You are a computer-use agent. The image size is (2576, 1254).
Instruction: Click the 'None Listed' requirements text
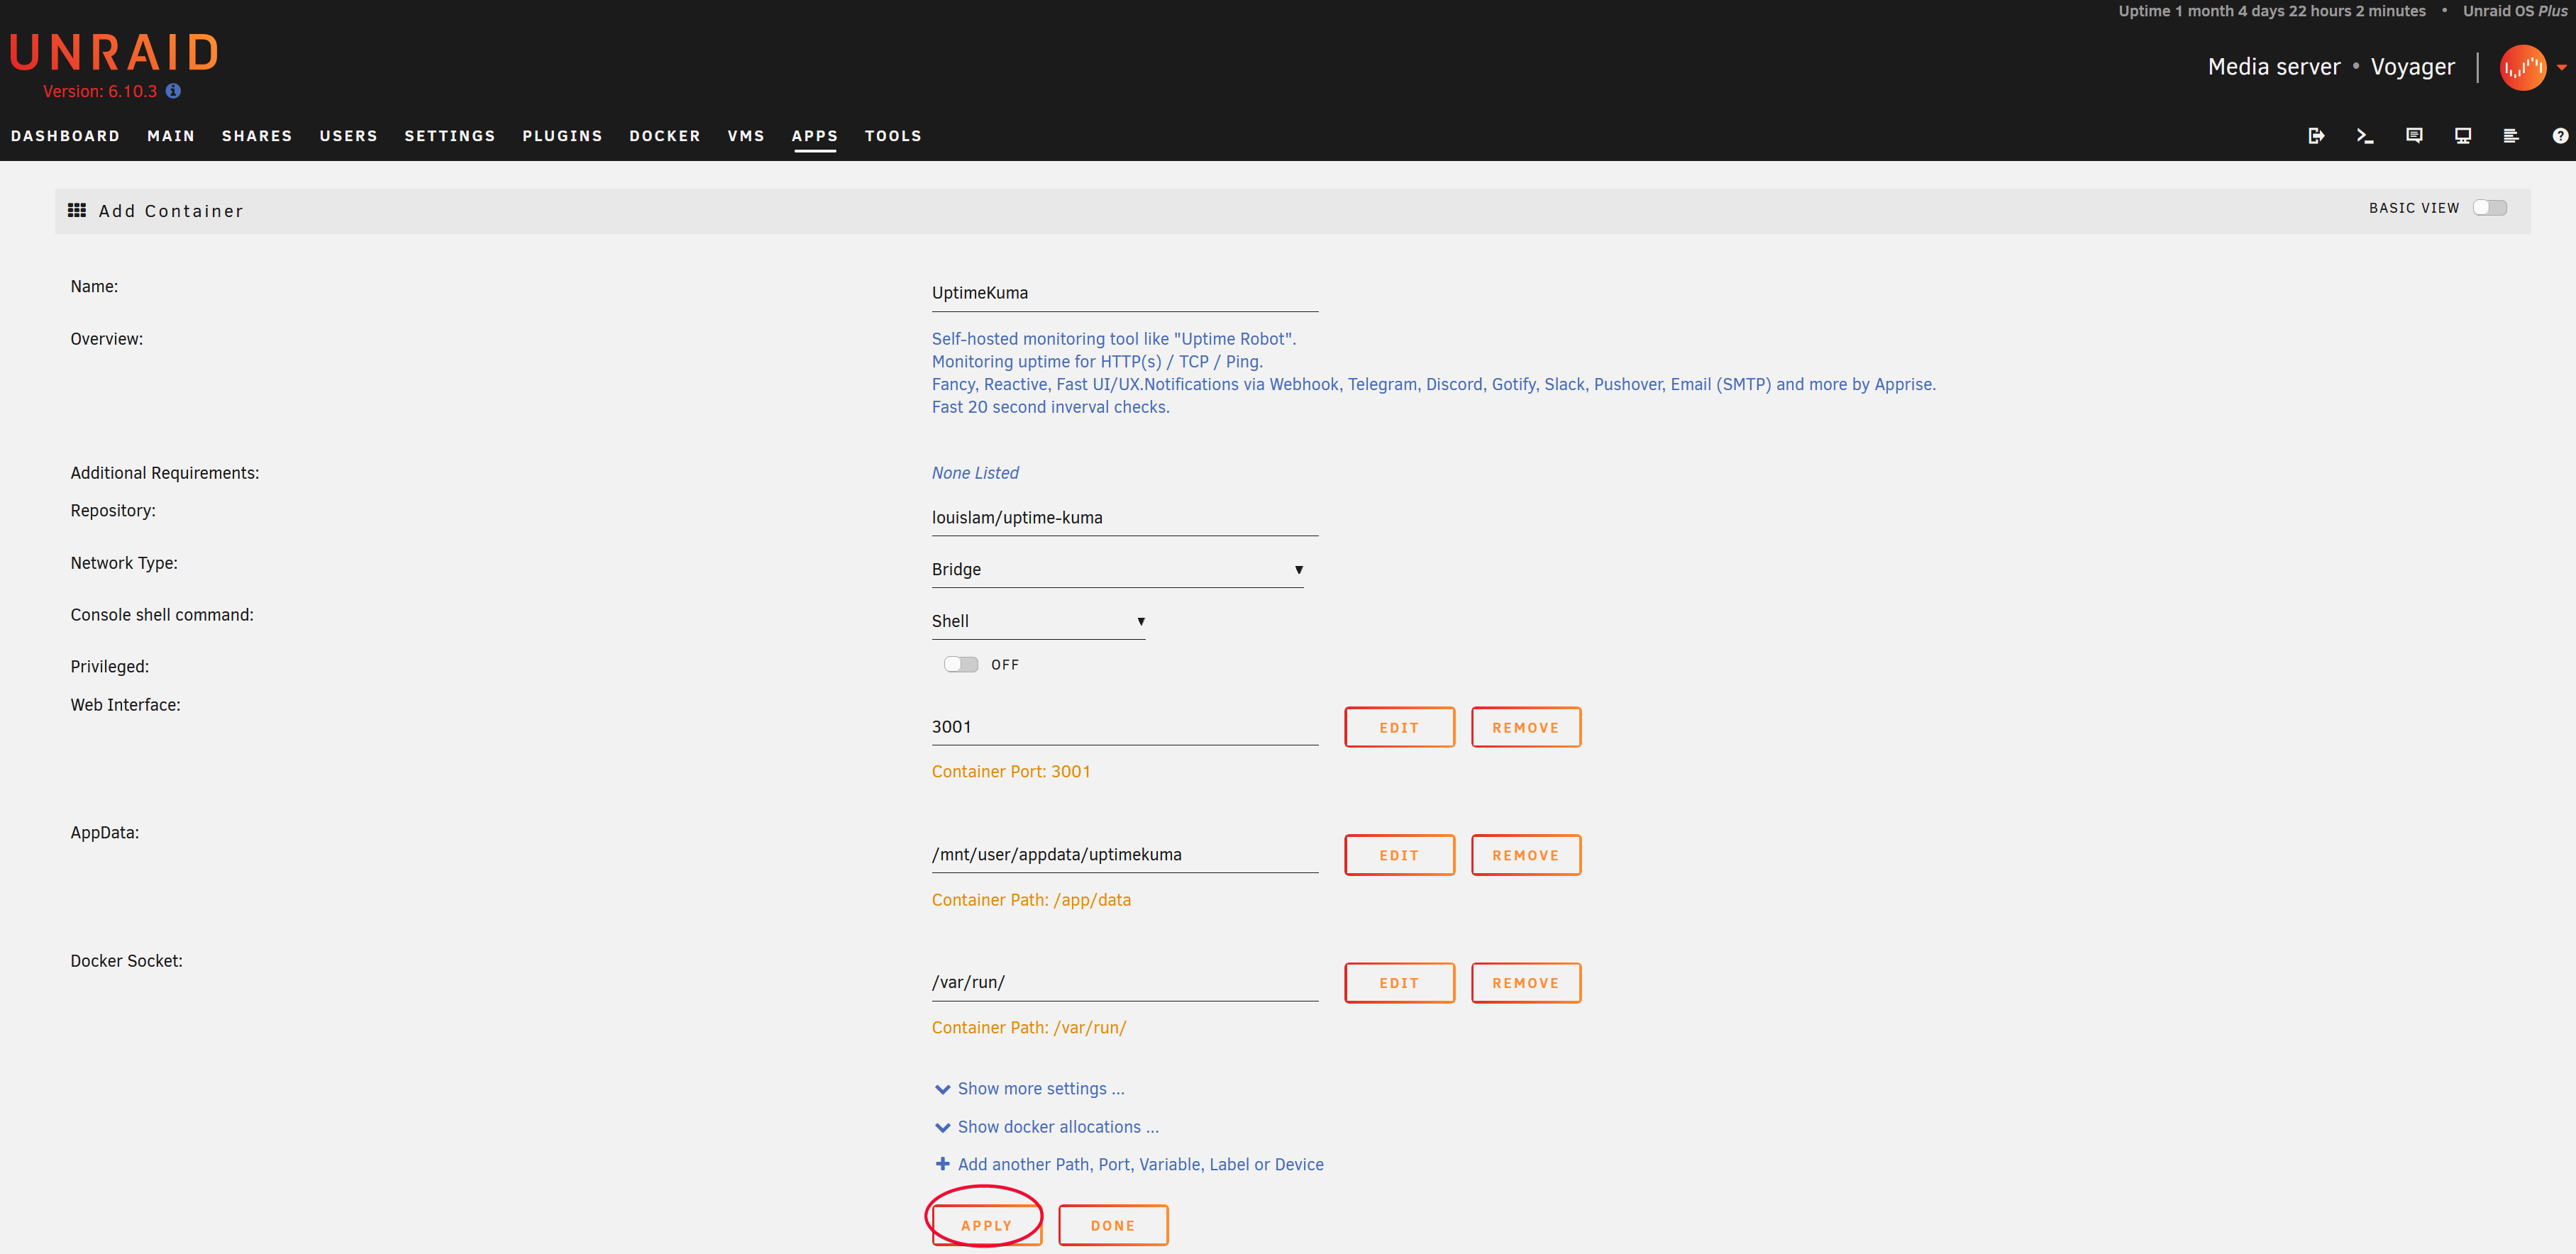tap(975, 473)
